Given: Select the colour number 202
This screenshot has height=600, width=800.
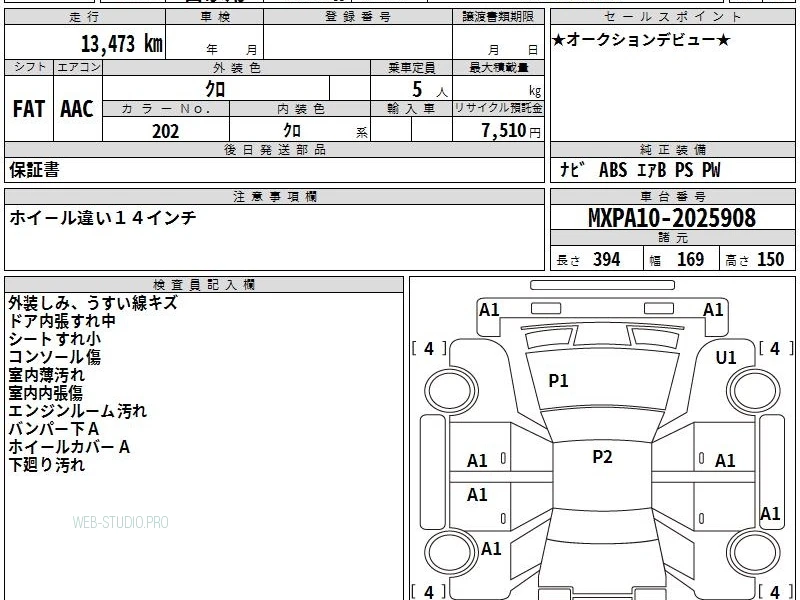Looking at the screenshot, I should (x=166, y=131).
